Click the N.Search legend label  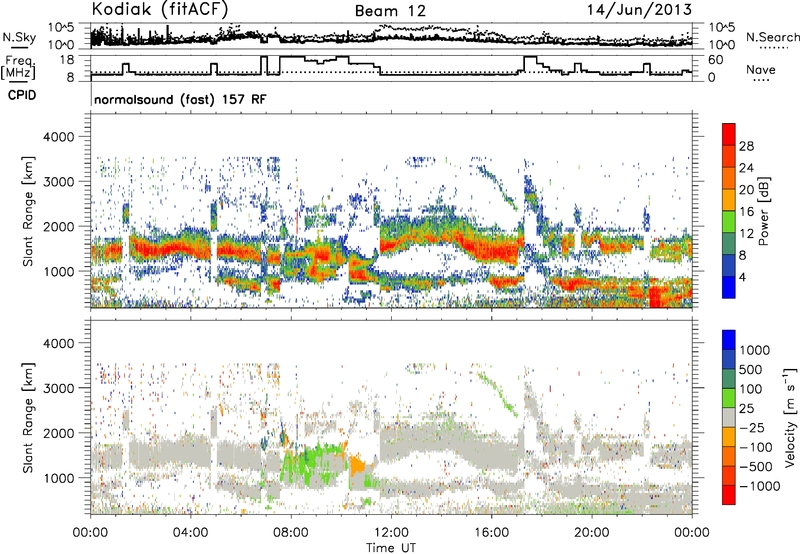[772, 37]
